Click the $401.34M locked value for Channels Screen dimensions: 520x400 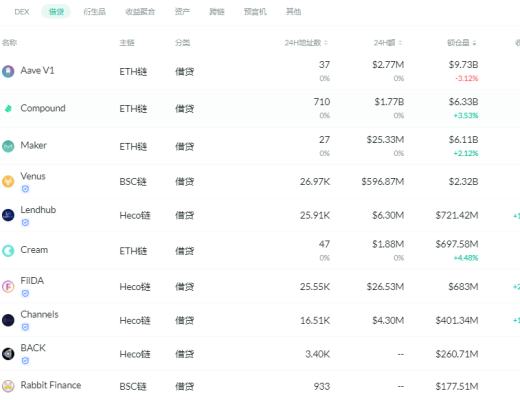457,320
